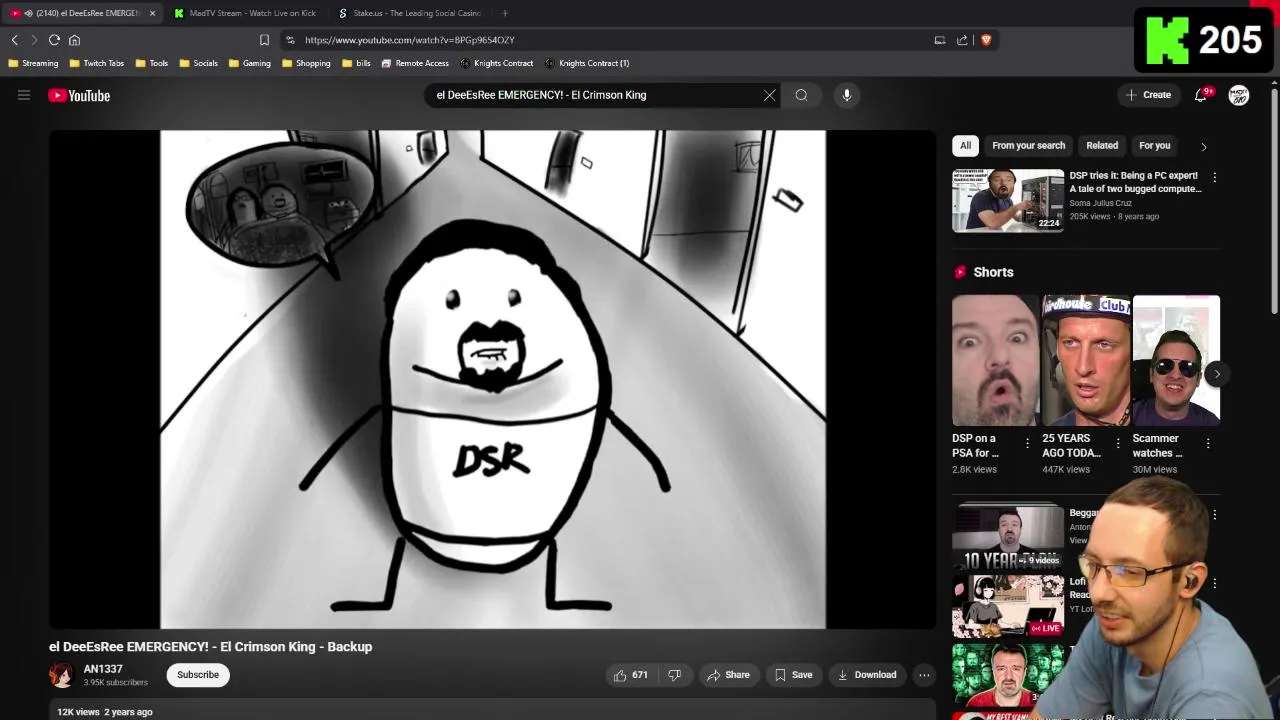The image size is (1280, 720).
Task: Open the AN1337 channel name link
Action: pyautogui.click(x=103, y=669)
